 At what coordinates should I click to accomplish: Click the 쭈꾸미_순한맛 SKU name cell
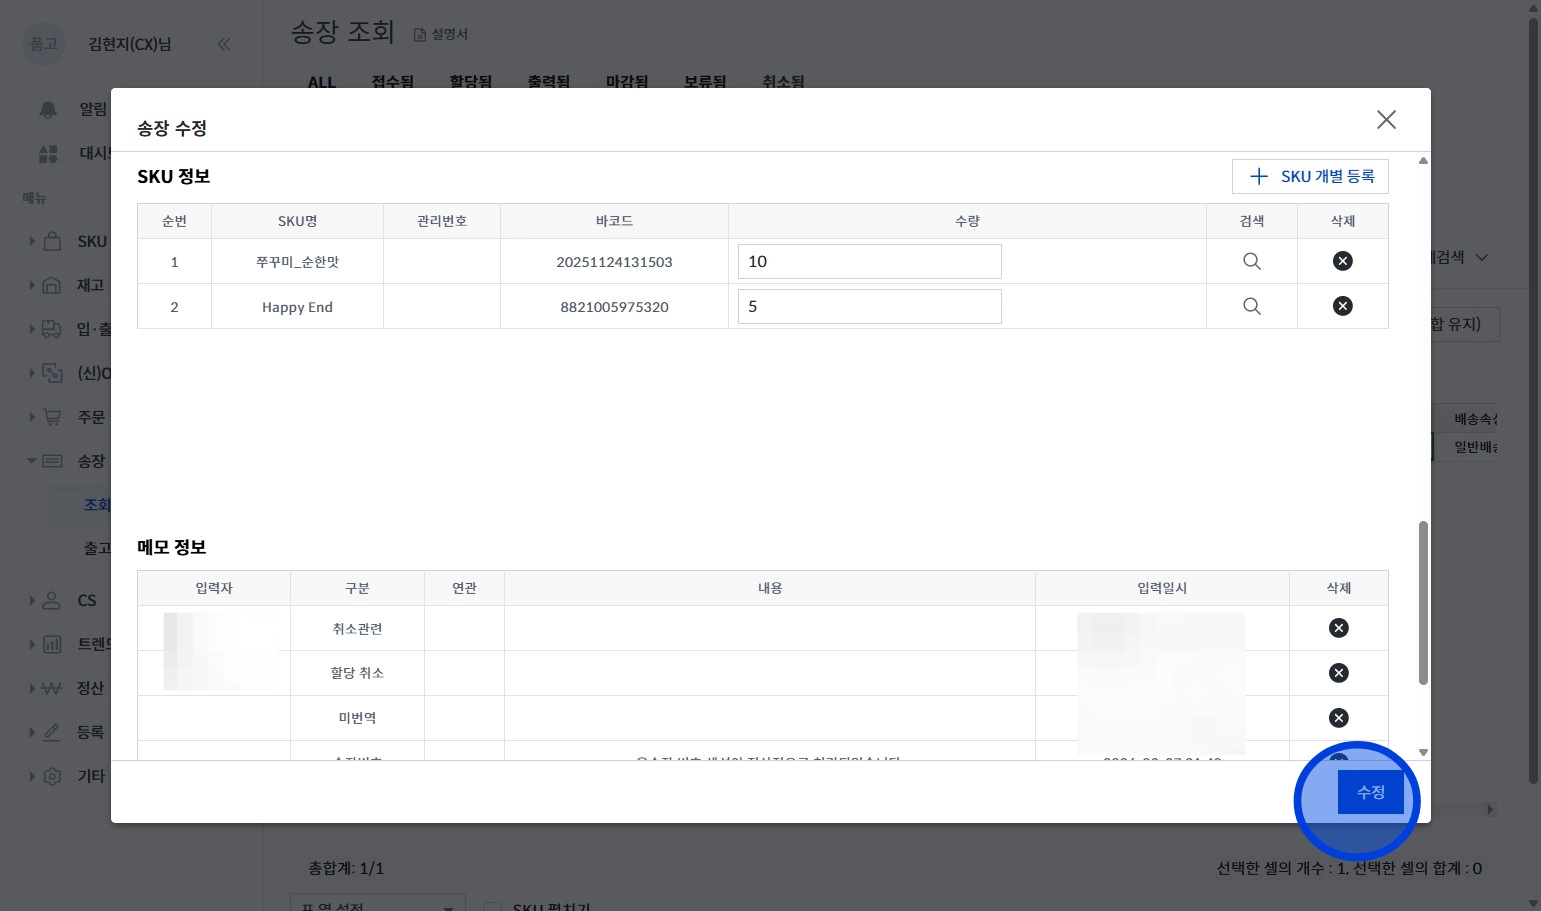[x=297, y=262]
